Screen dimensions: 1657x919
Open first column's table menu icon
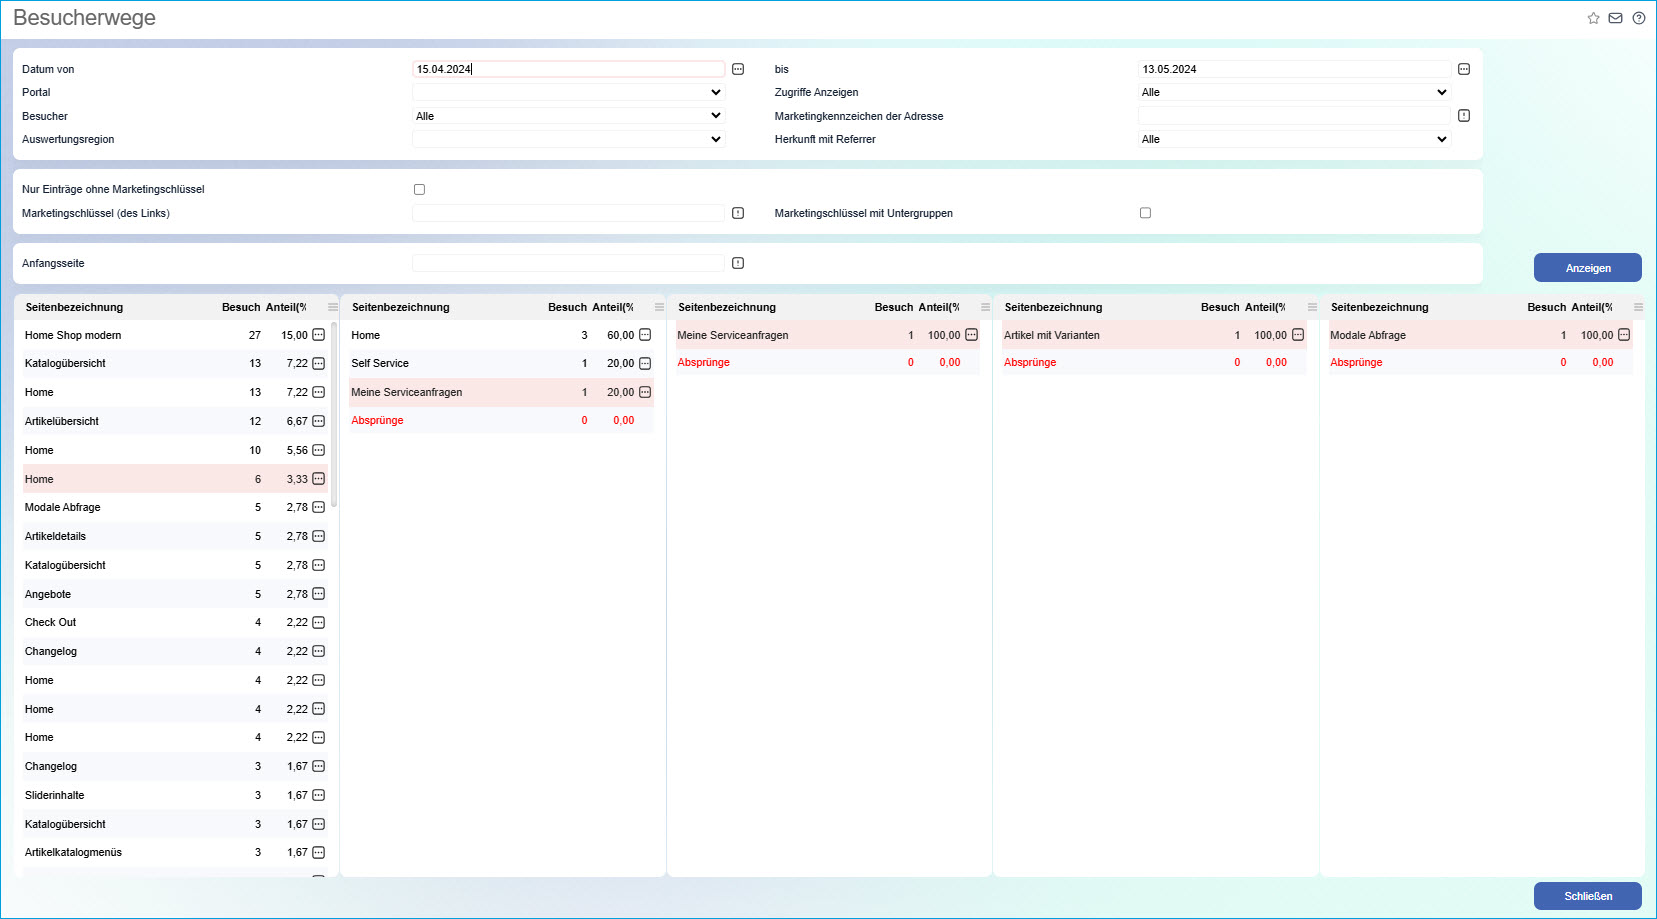[x=333, y=307]
